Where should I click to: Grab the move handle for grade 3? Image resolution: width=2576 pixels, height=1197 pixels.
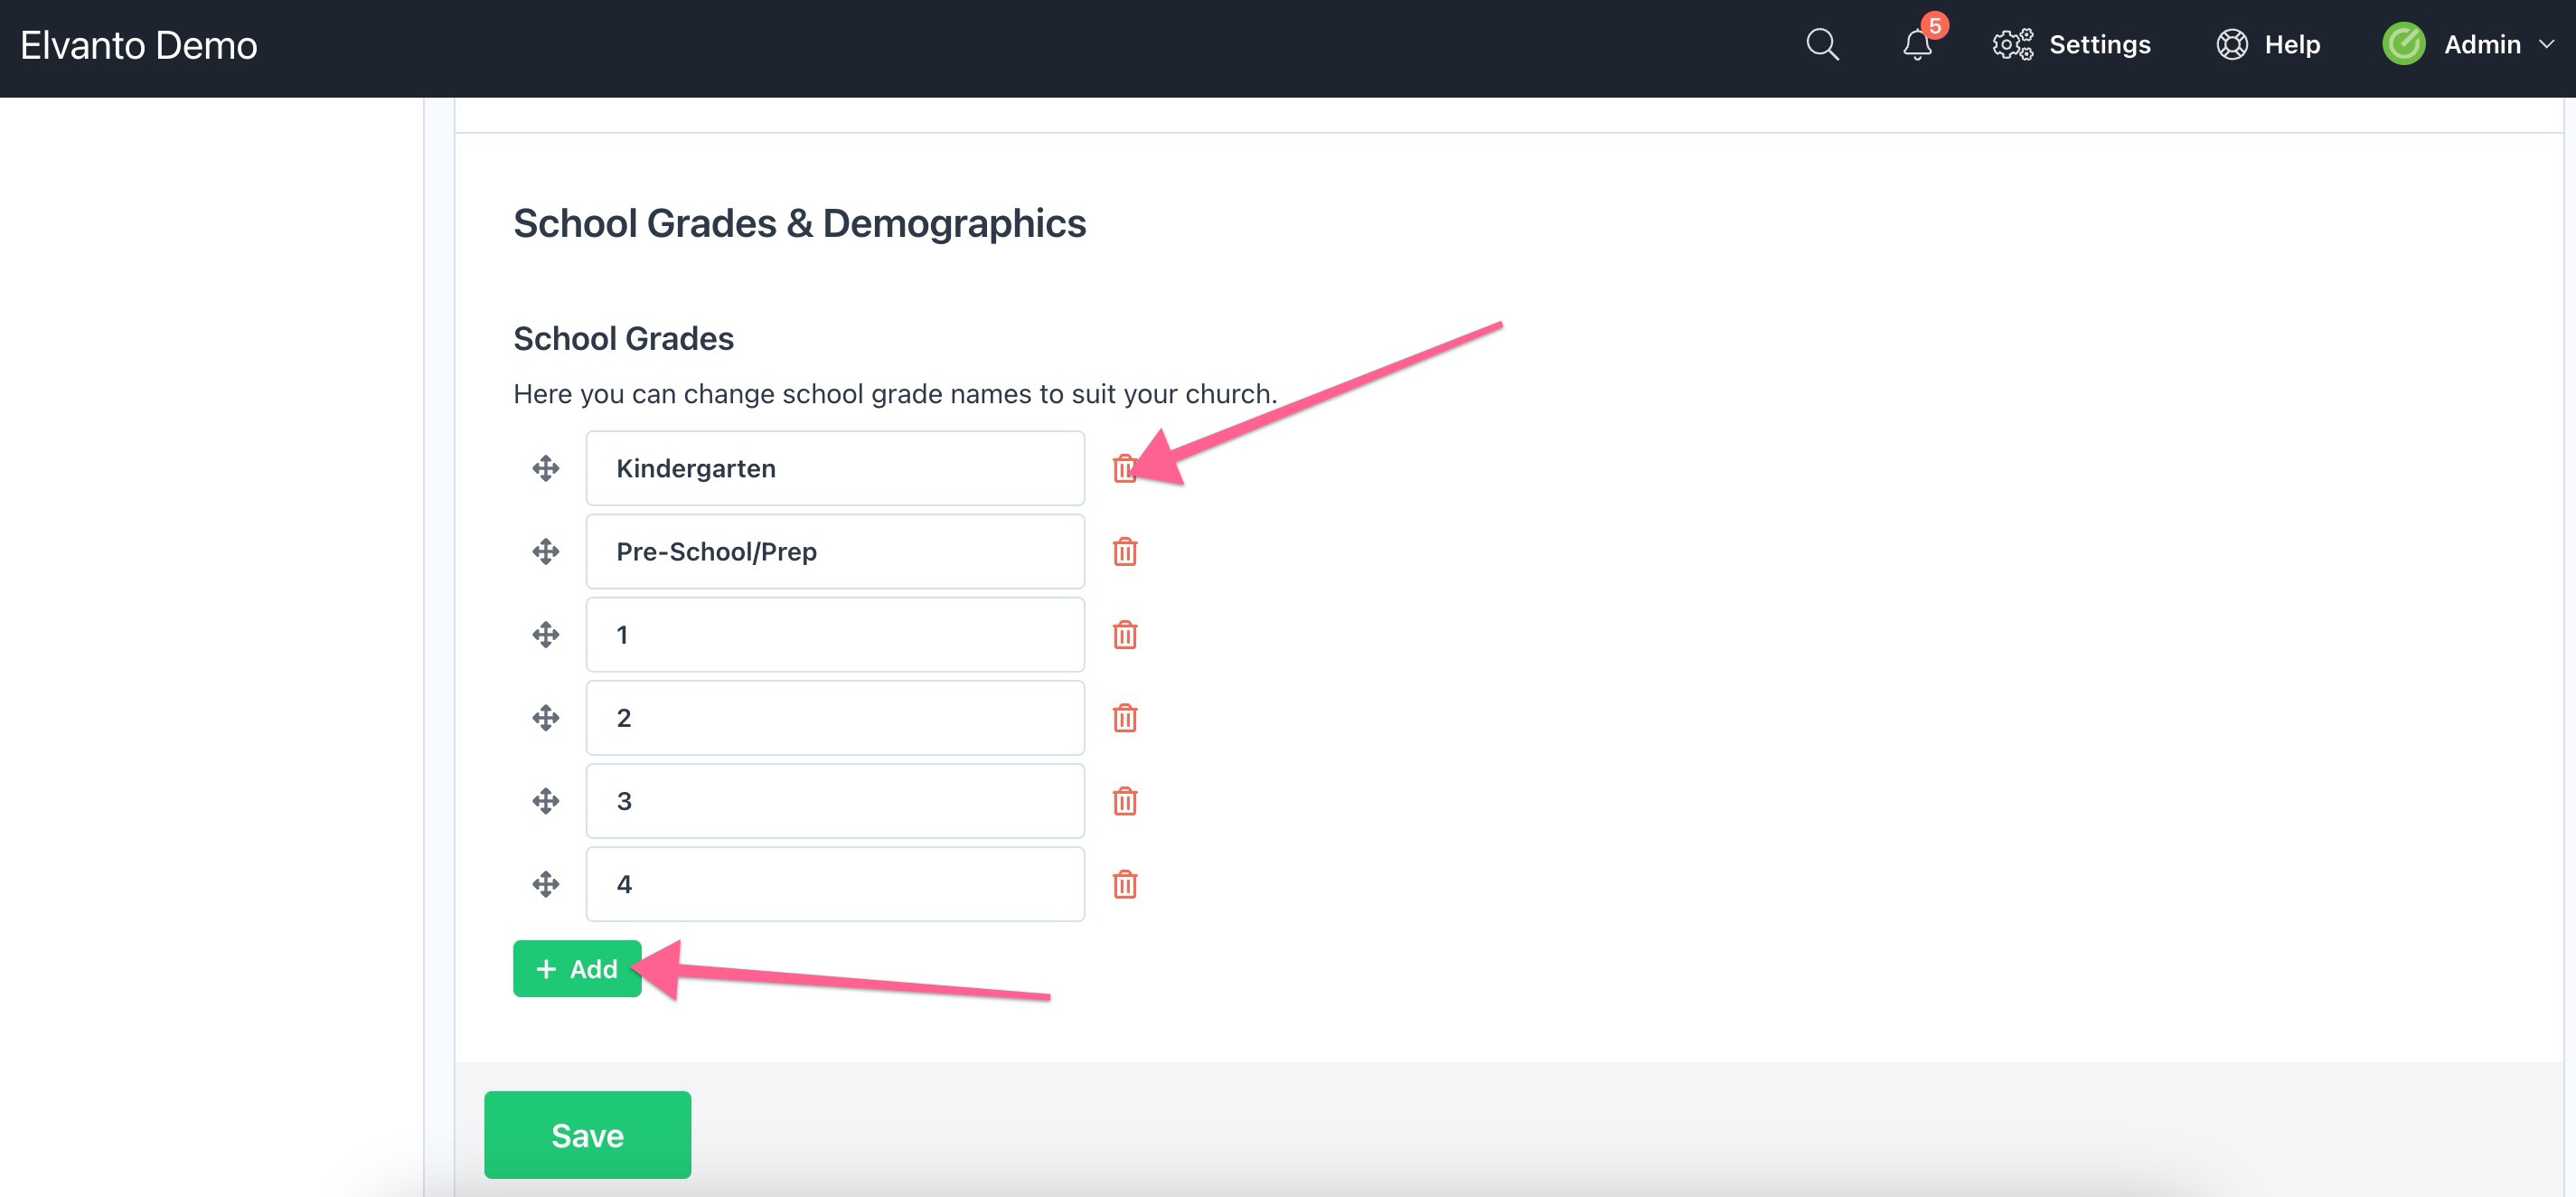pyautogui.click(x=545, y=800)
